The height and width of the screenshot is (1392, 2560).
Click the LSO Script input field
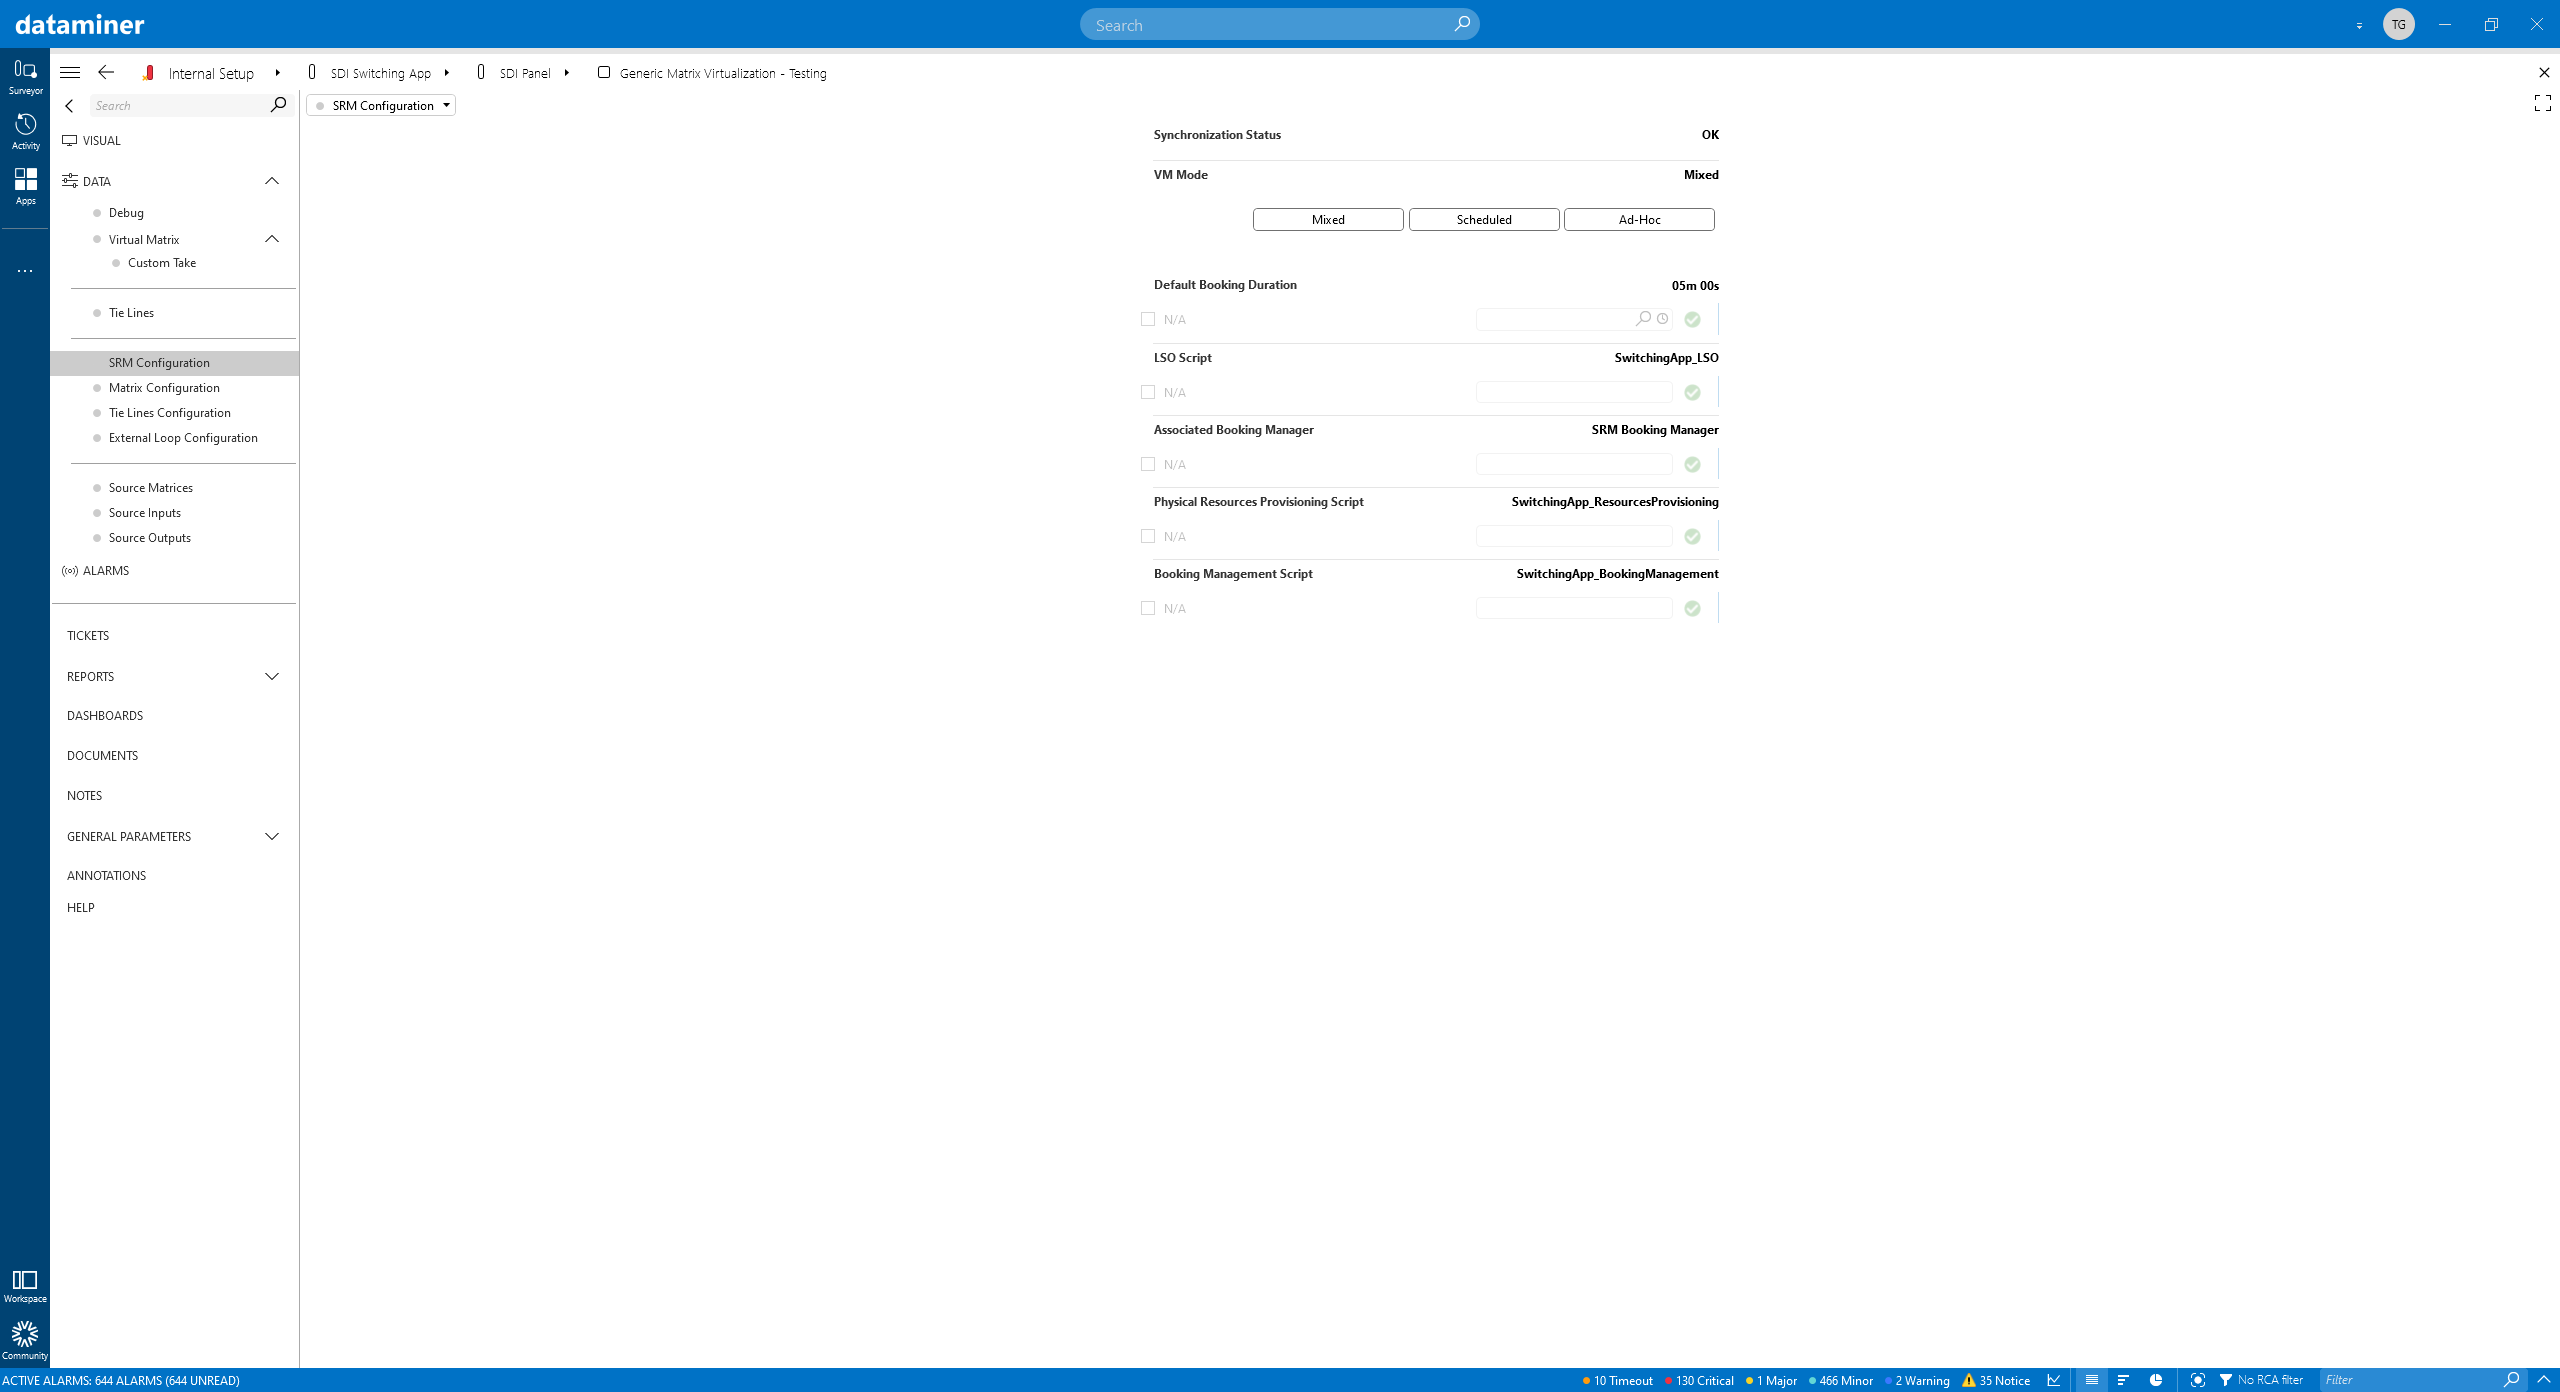click(1574, 392)
